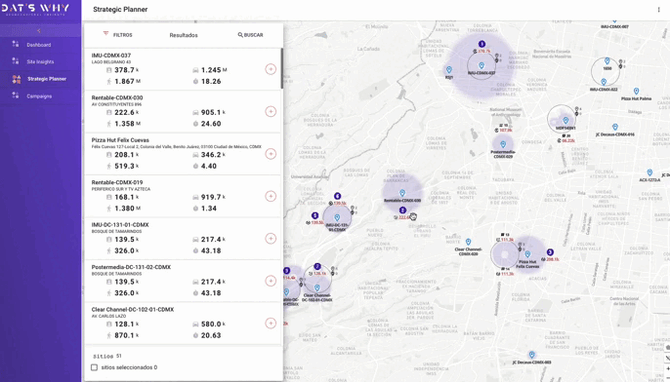Add Postermedia-DC-131-02-CDMX with its plus button
670x382 pixels.
[x=270, y=281]
